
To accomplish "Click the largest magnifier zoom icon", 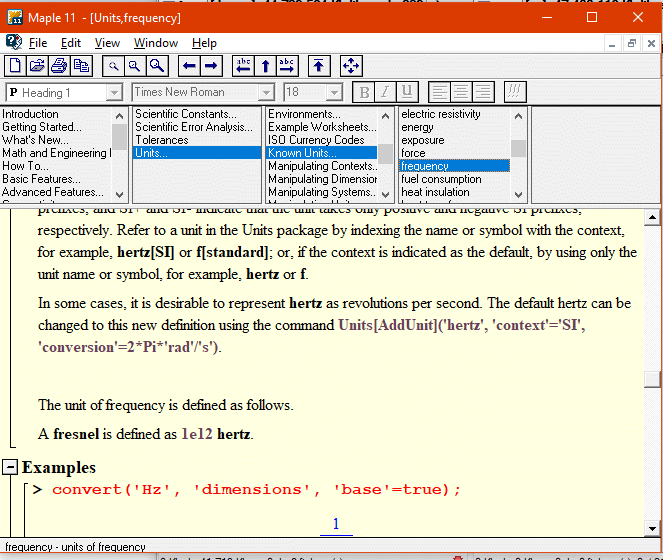I will [157, 66].
